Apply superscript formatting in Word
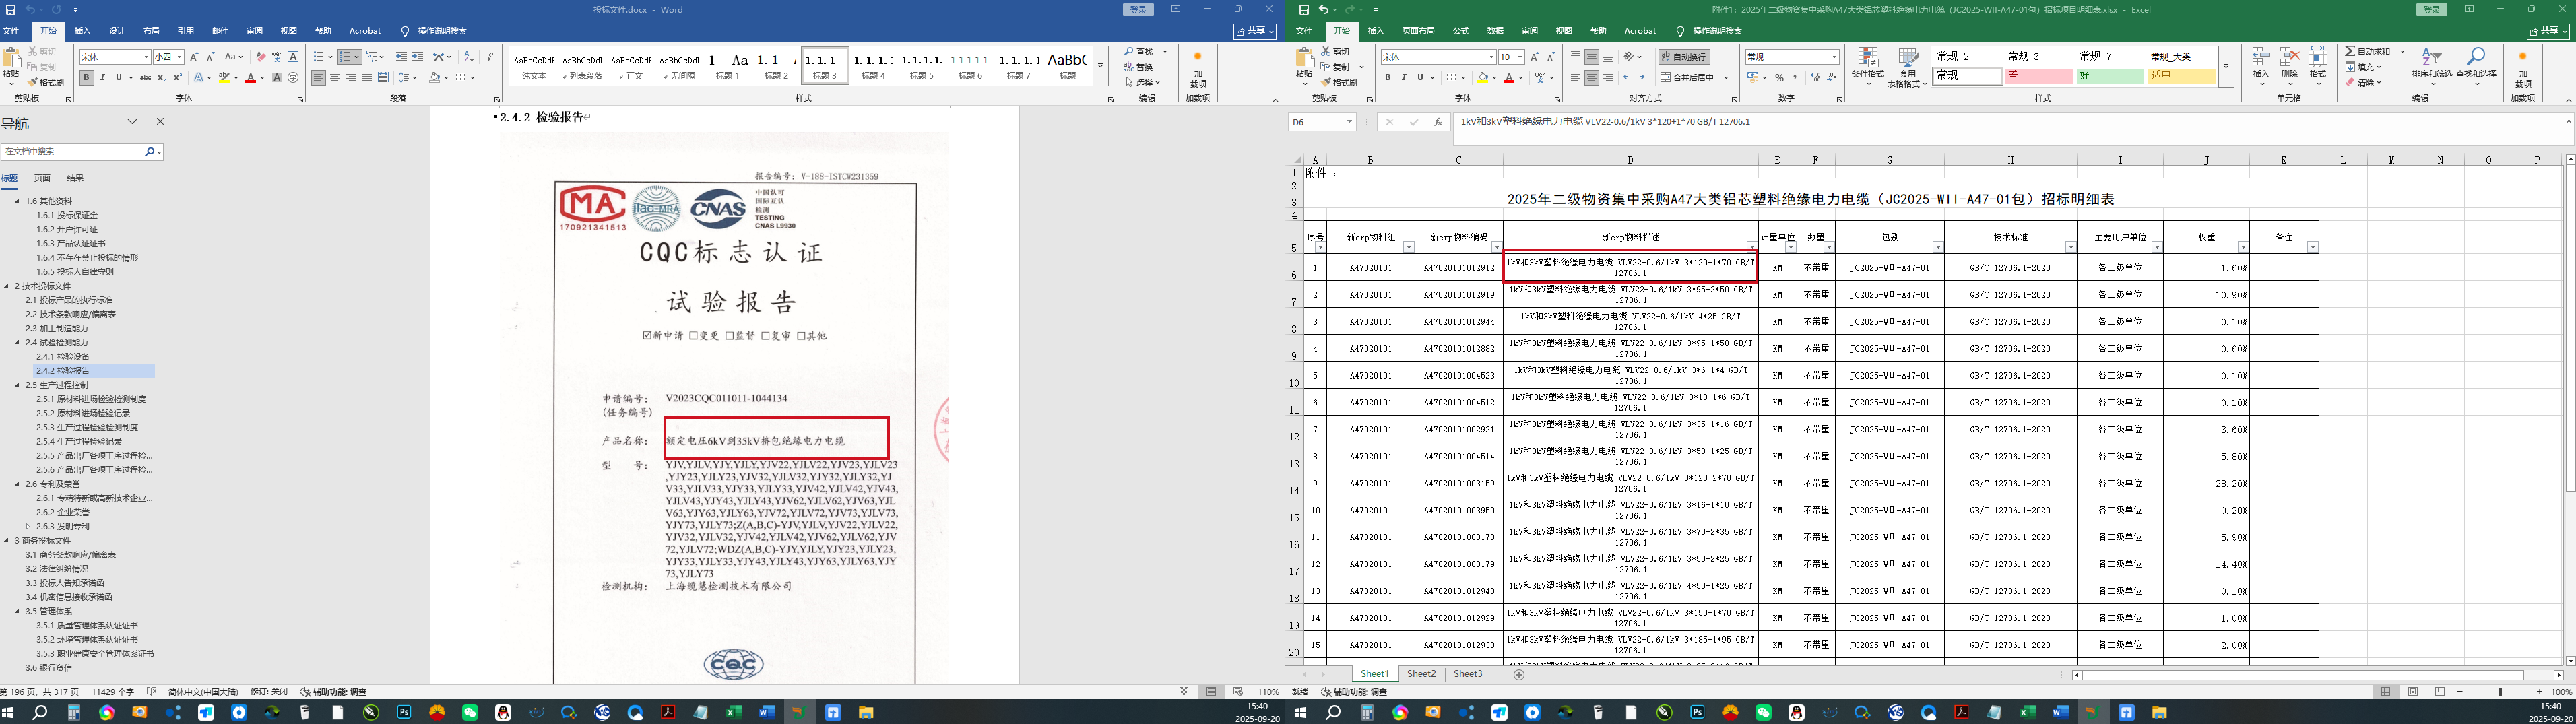This screenshot has height=724, width=2576. [x=178, y=78]
